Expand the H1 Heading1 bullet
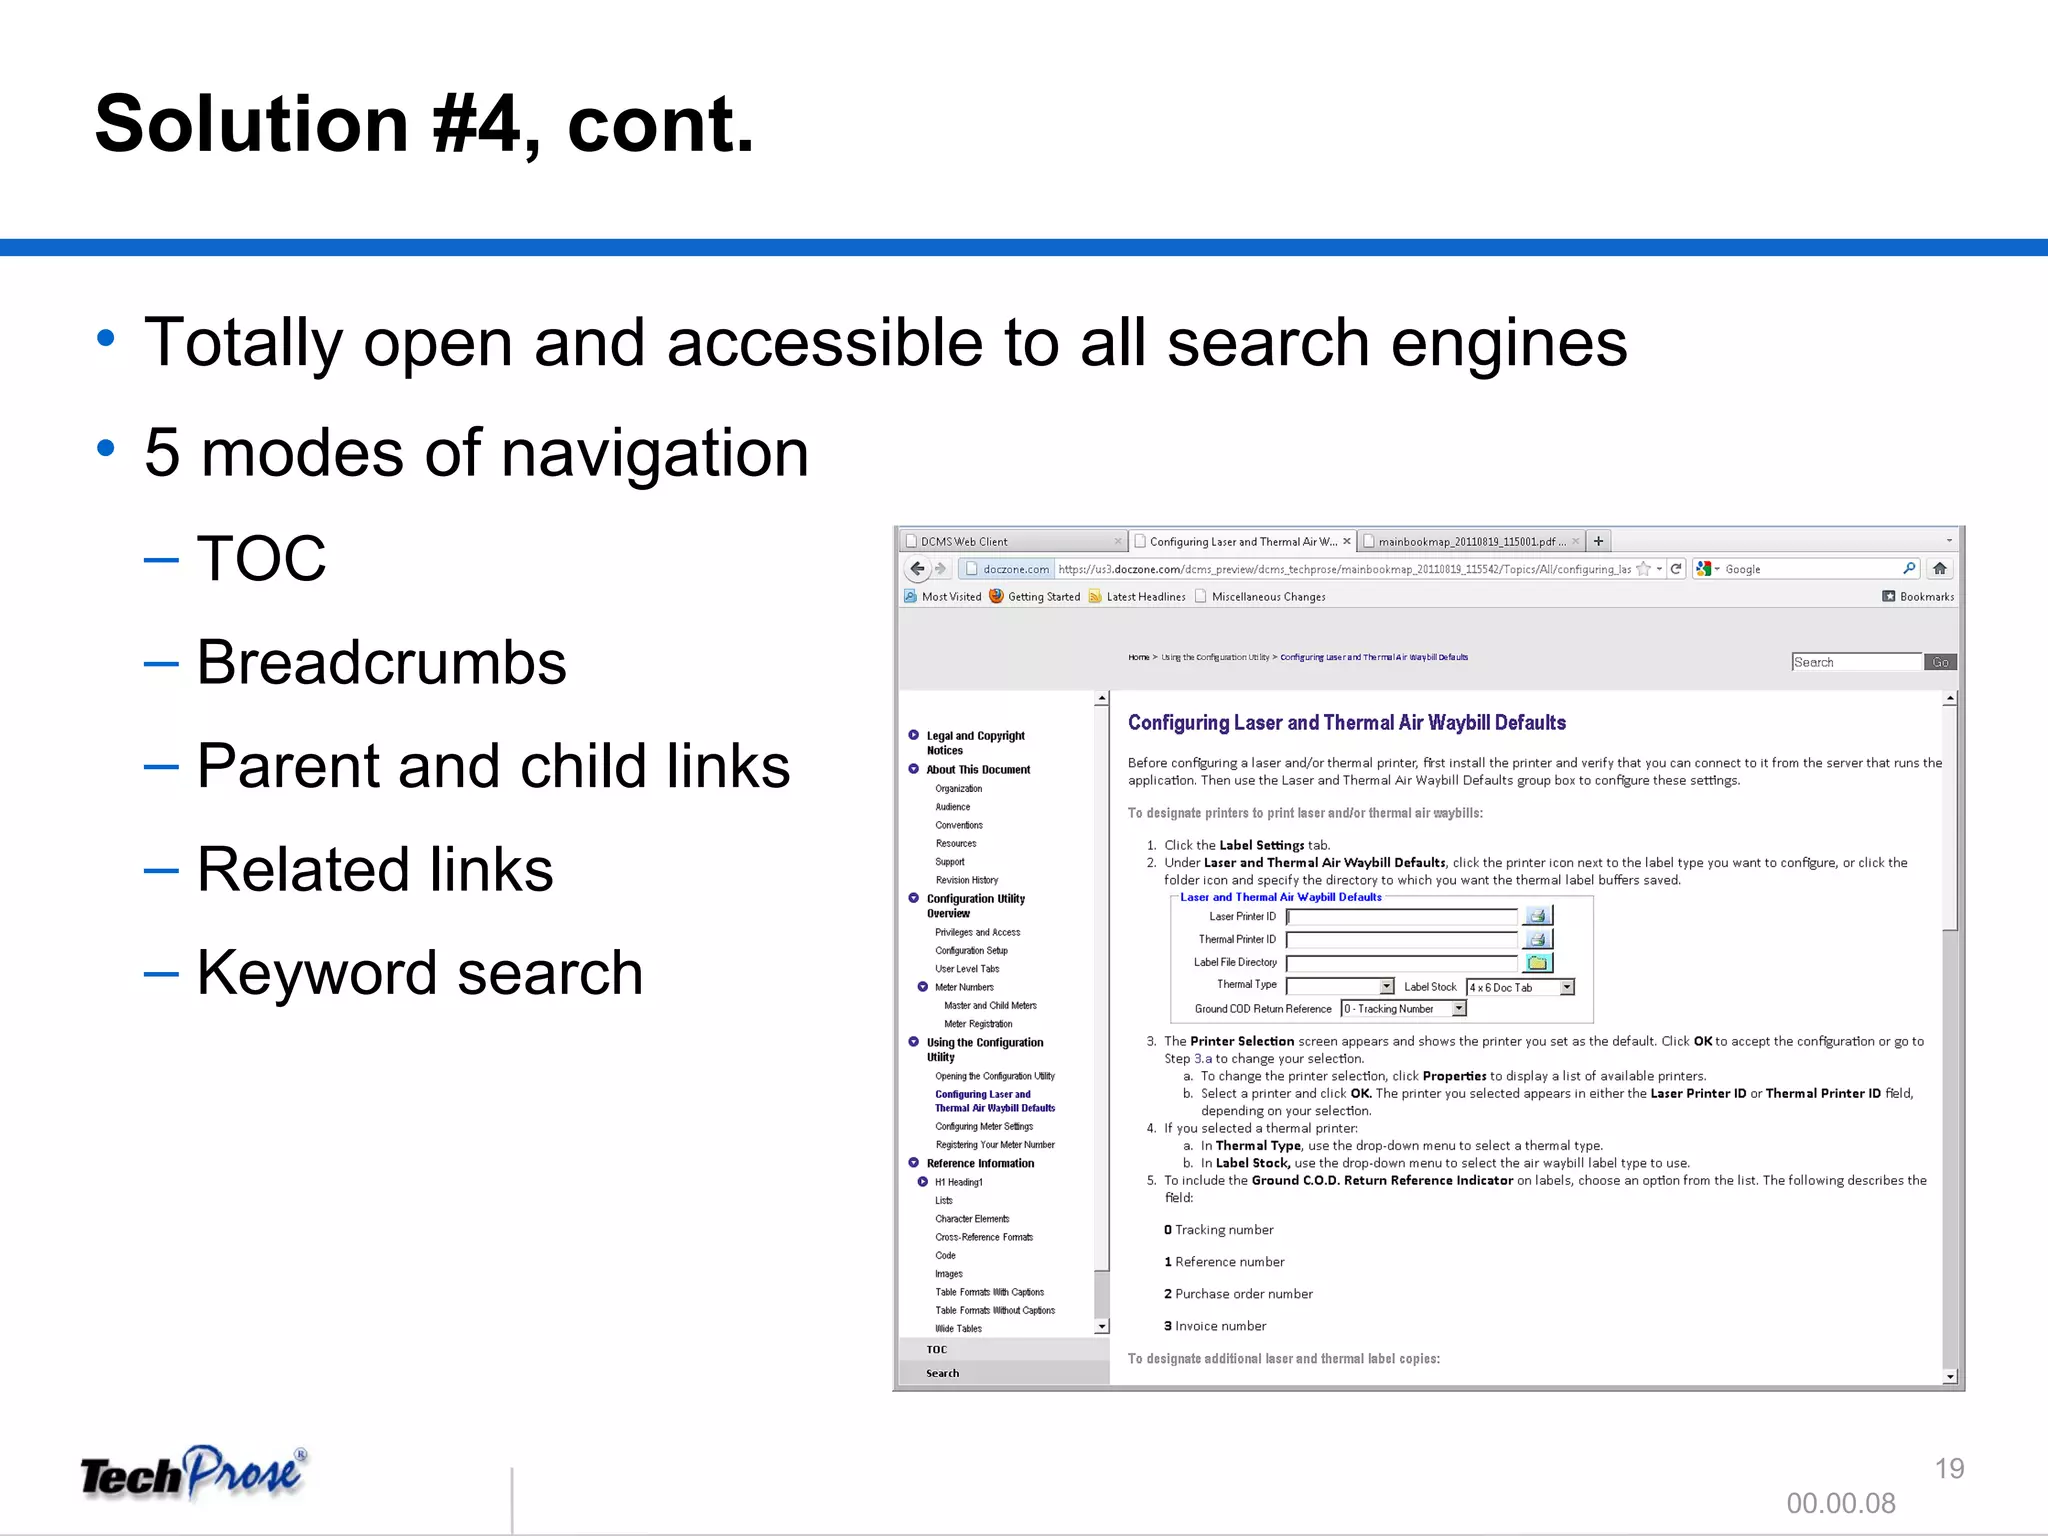The width and height of the screenshot is (2048, 1536). pyautogui.click(x=923, y=1182)
